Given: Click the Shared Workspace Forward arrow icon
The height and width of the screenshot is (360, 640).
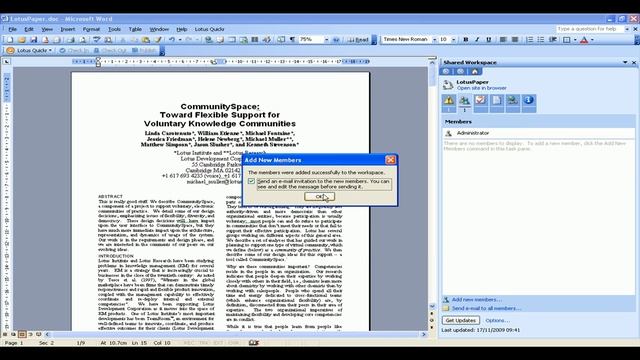Looking at the screenshot, I should (x=460, y=71).
